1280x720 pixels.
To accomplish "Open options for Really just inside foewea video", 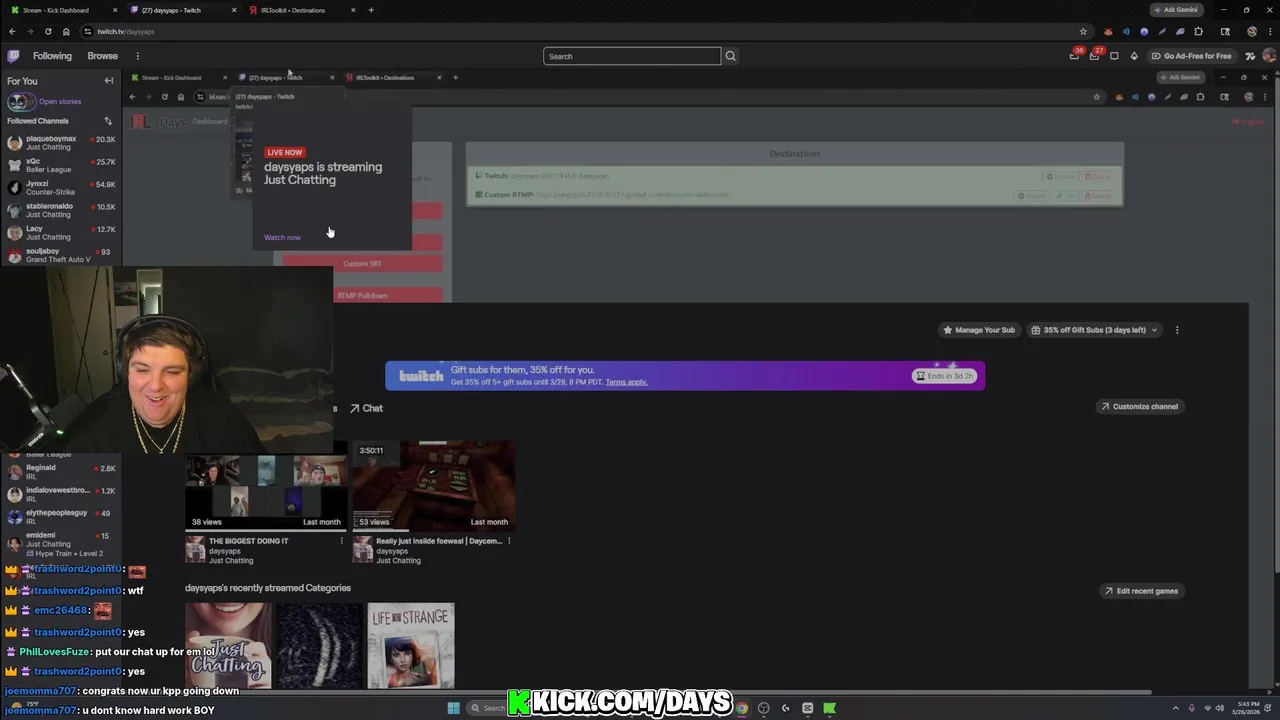I will click(509, 541).
